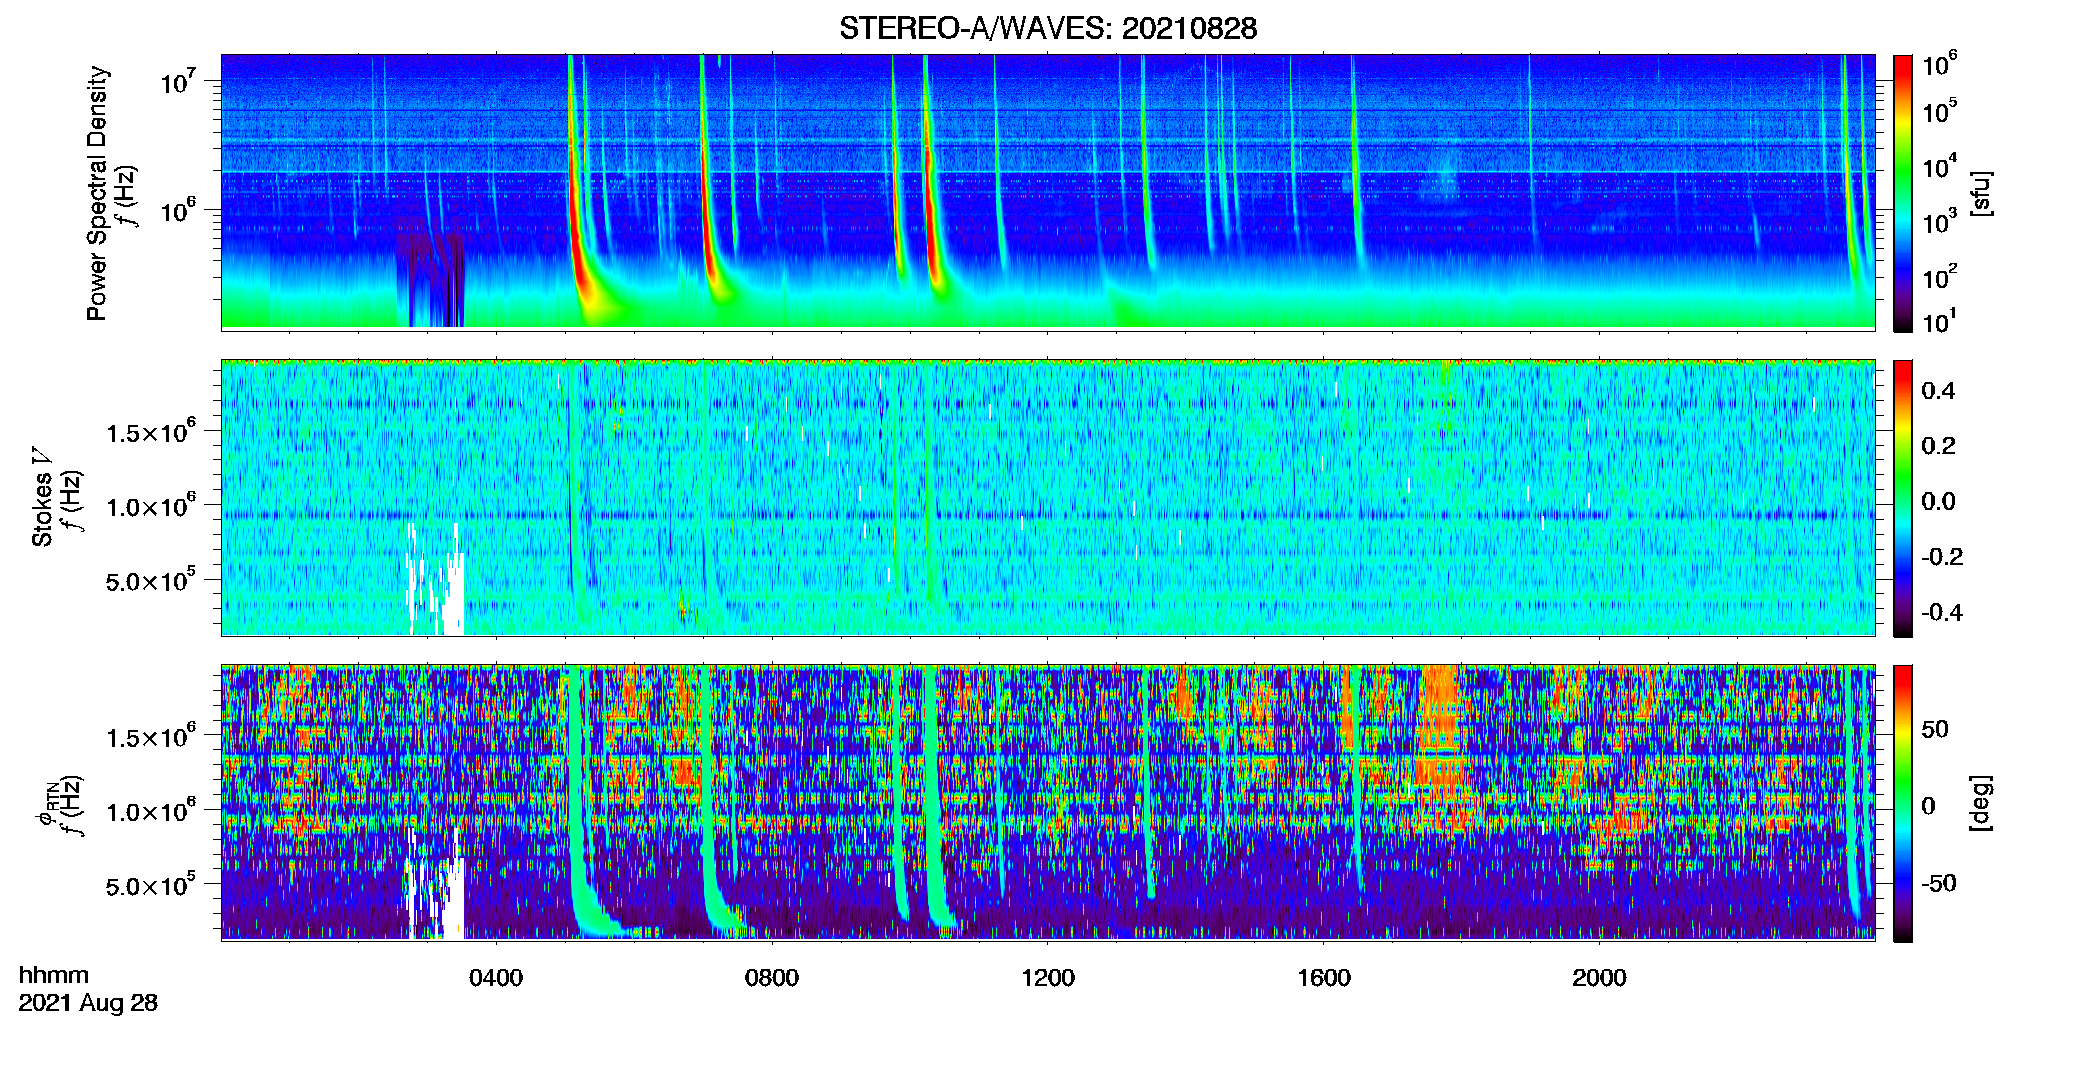Click the 10^5 label on sfu color bar
Image resolution: width=2096 pixels, height=1080 pixels.
tap(1939, 111)
